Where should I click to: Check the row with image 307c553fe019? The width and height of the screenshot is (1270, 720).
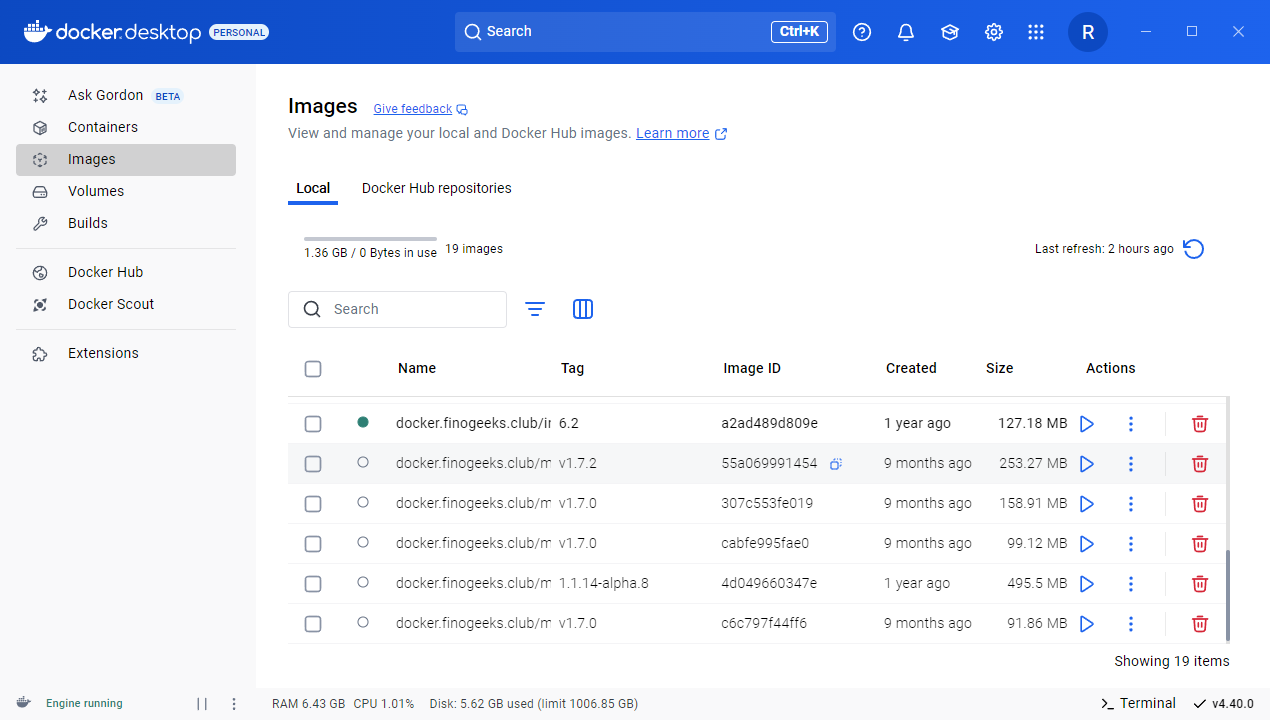[313, 504]
